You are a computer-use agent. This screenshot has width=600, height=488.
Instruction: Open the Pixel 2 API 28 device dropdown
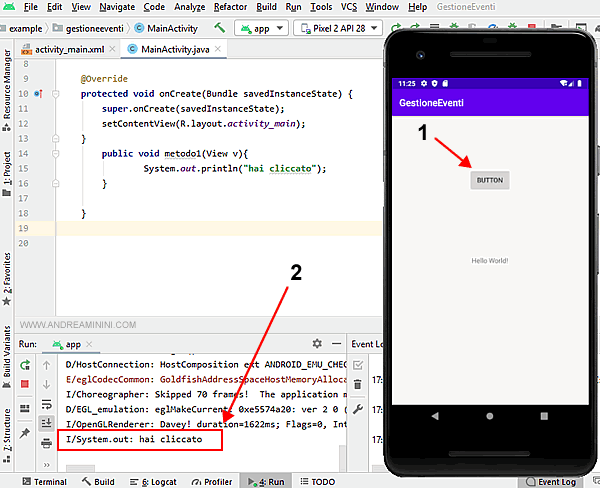[x=328, y=29]
